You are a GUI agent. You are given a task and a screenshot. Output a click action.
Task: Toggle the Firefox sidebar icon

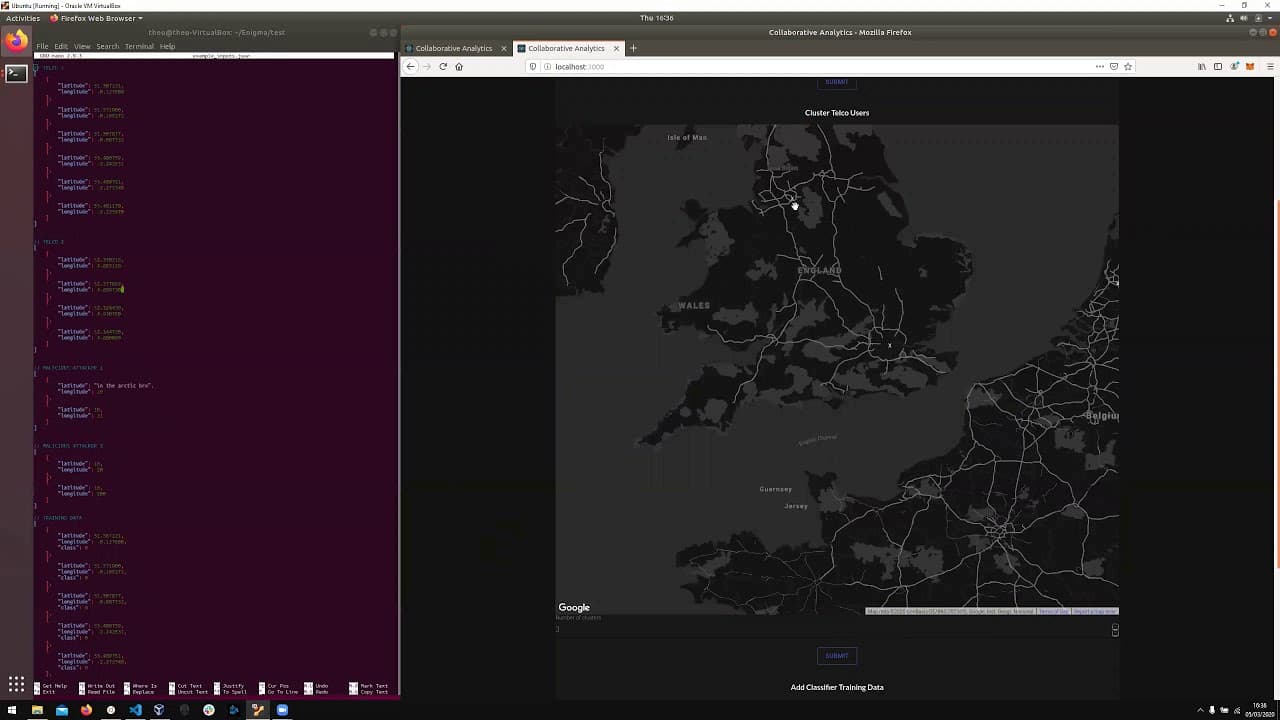pyautogui.click(x=1218, y=67)
